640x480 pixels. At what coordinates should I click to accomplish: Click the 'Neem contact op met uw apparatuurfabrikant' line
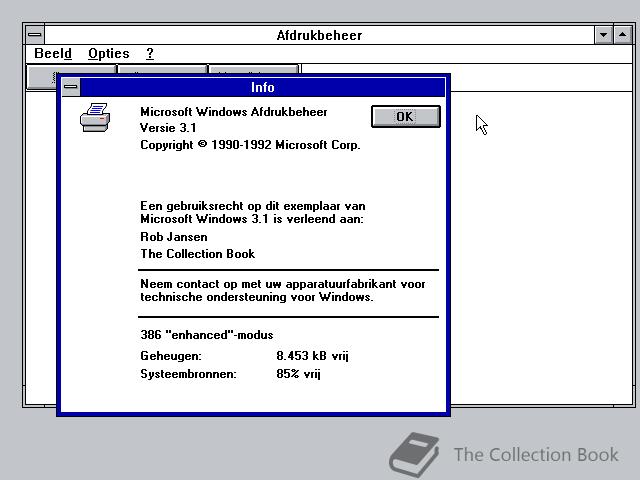pos(283,284)
